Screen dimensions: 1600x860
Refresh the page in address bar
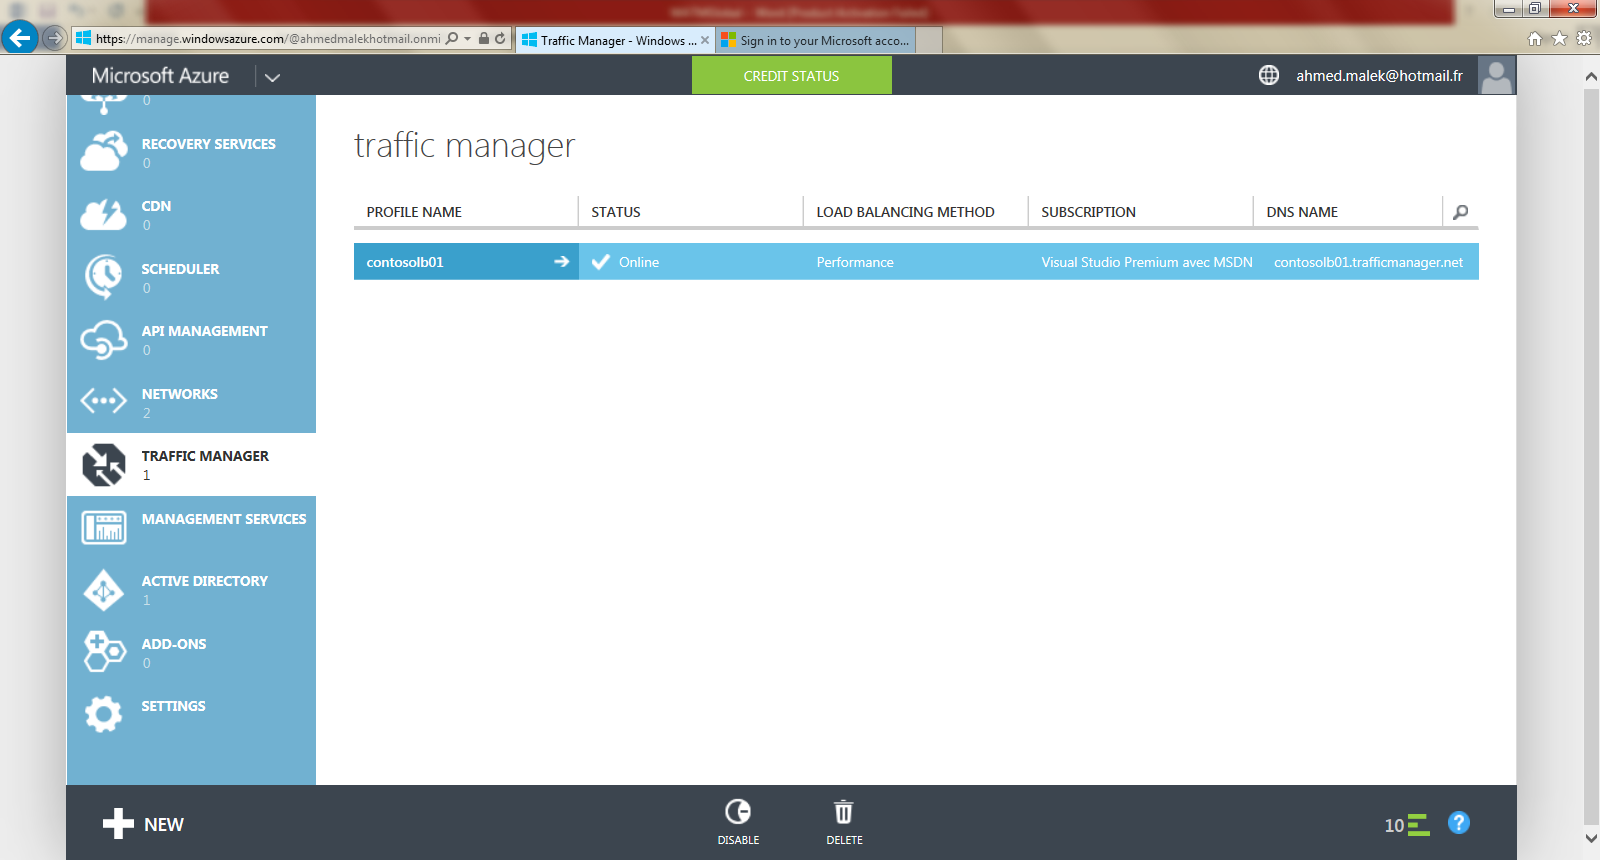[x=500, y=38]
